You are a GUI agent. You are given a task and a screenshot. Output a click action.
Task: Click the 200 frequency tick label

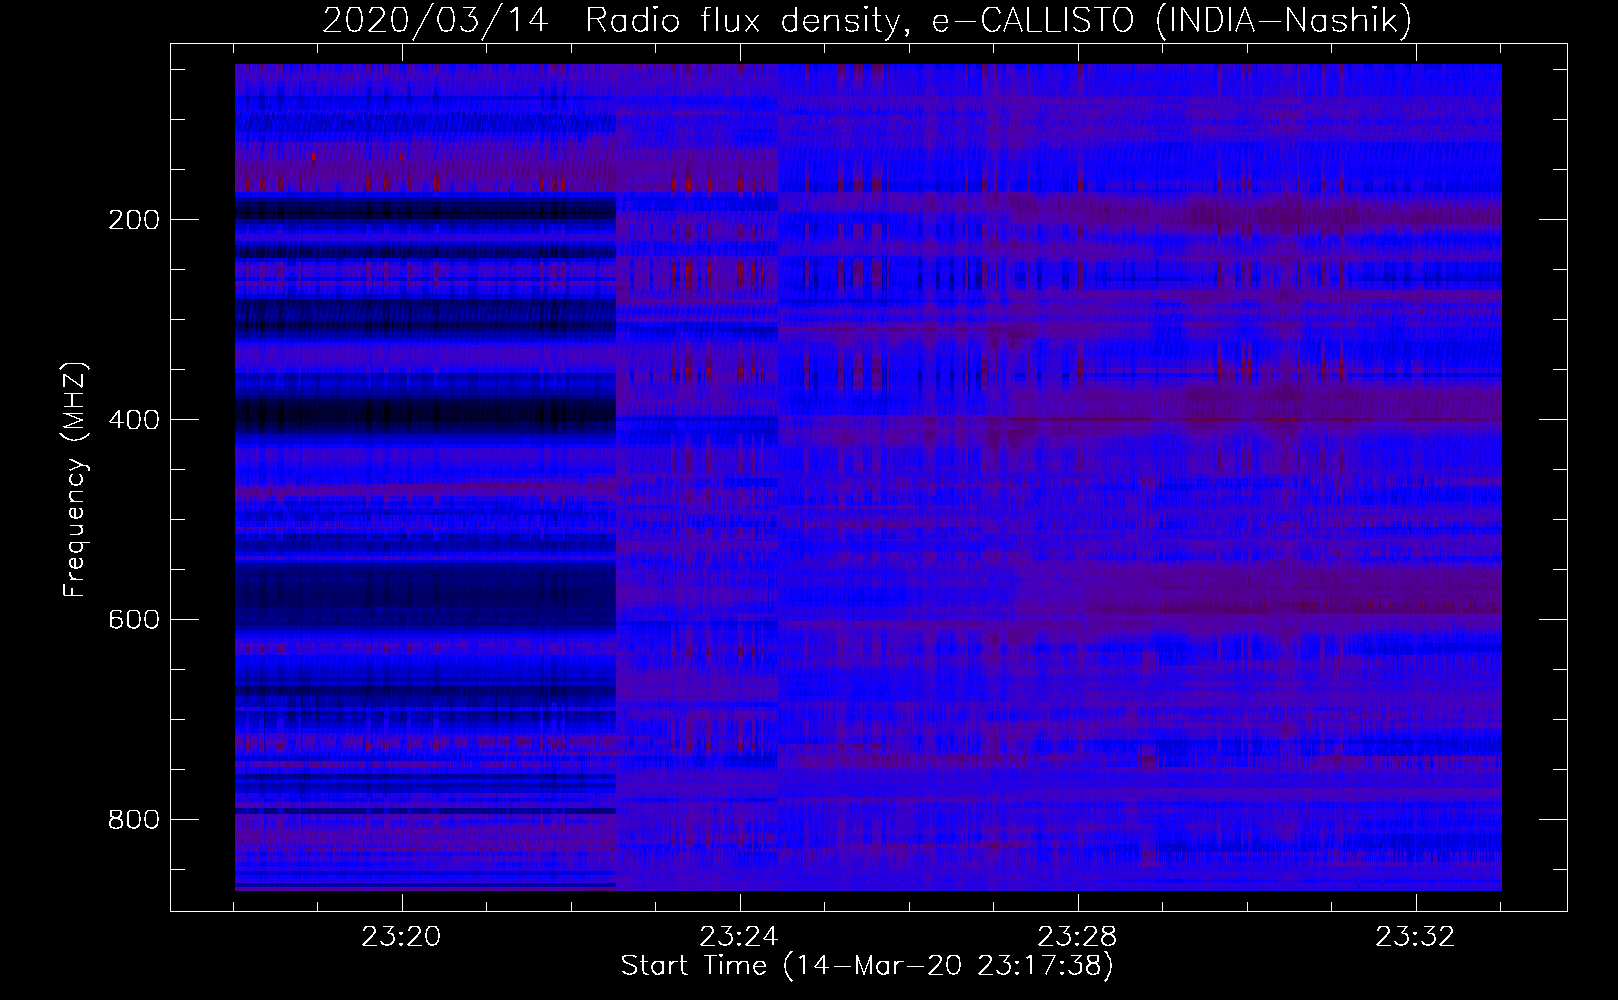click(x=133, y=220)
